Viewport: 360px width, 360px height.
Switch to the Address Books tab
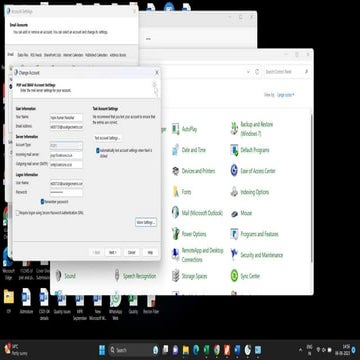click(x=118, y=55)
